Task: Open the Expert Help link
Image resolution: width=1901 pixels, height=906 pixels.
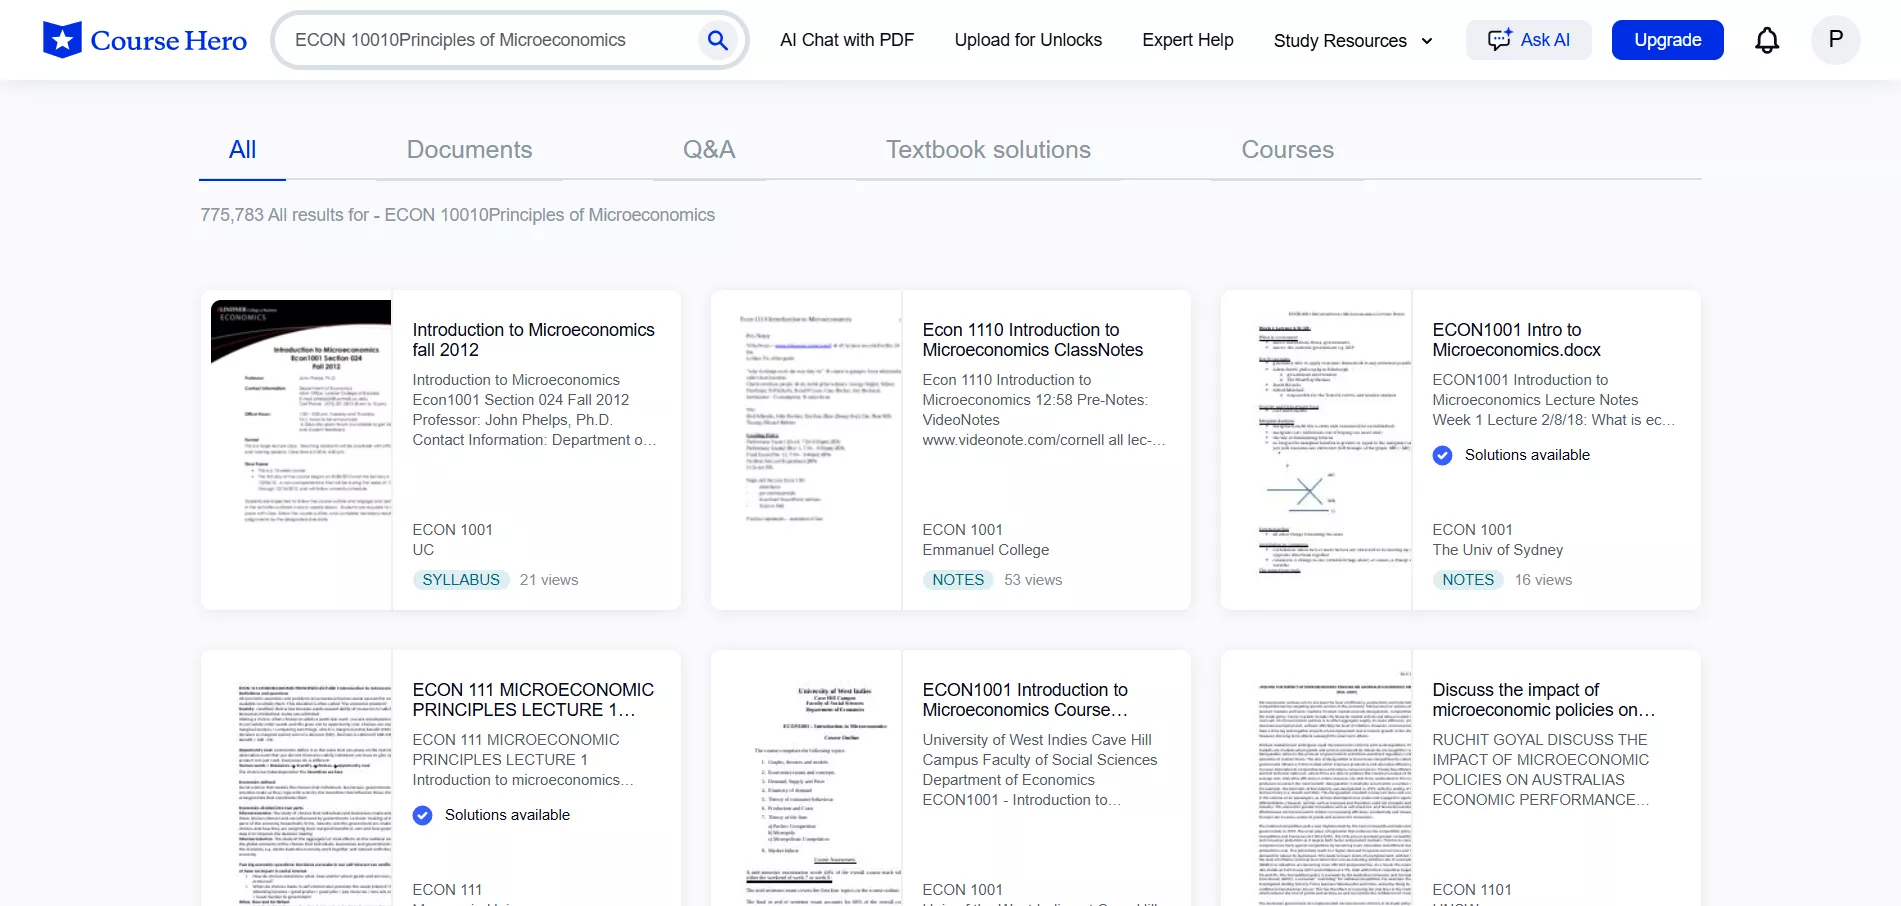Action: pyautogui.click(x=1188, y=40)
